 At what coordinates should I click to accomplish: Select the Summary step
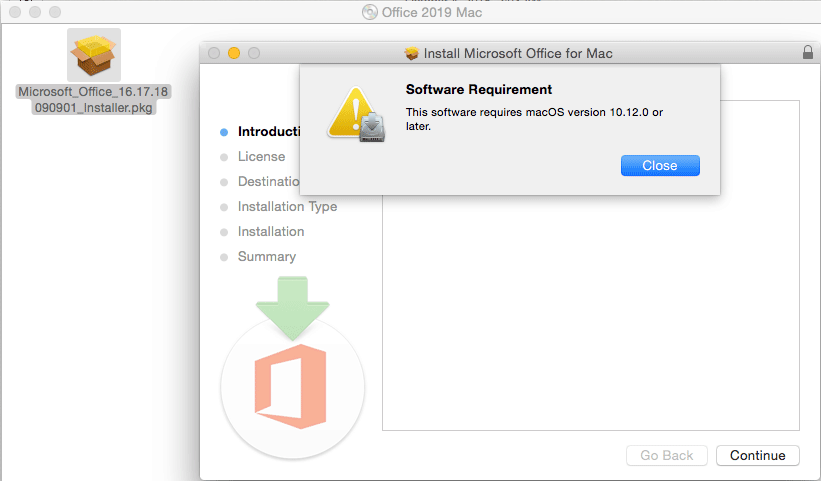(267, 256)
